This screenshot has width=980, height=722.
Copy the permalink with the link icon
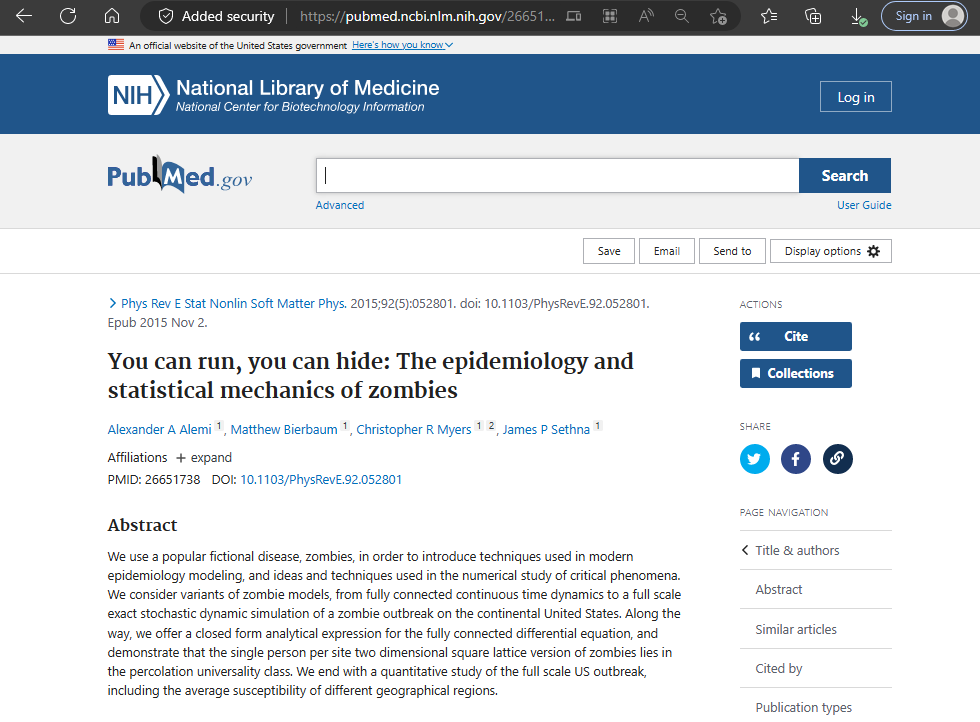[838, 459]
